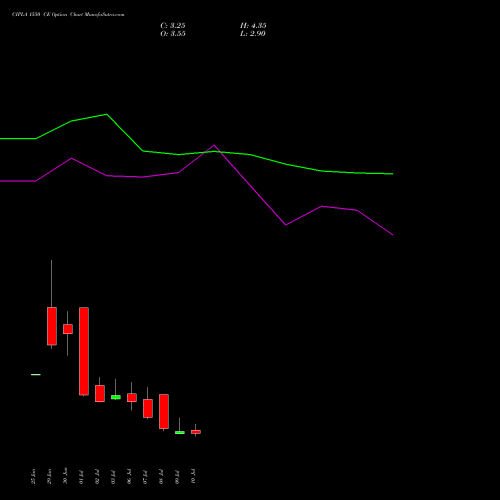Click the chart title text CIPLA 1550 CE Options
The width and height of the screenshot is (500, 500).
pos(40,15)
